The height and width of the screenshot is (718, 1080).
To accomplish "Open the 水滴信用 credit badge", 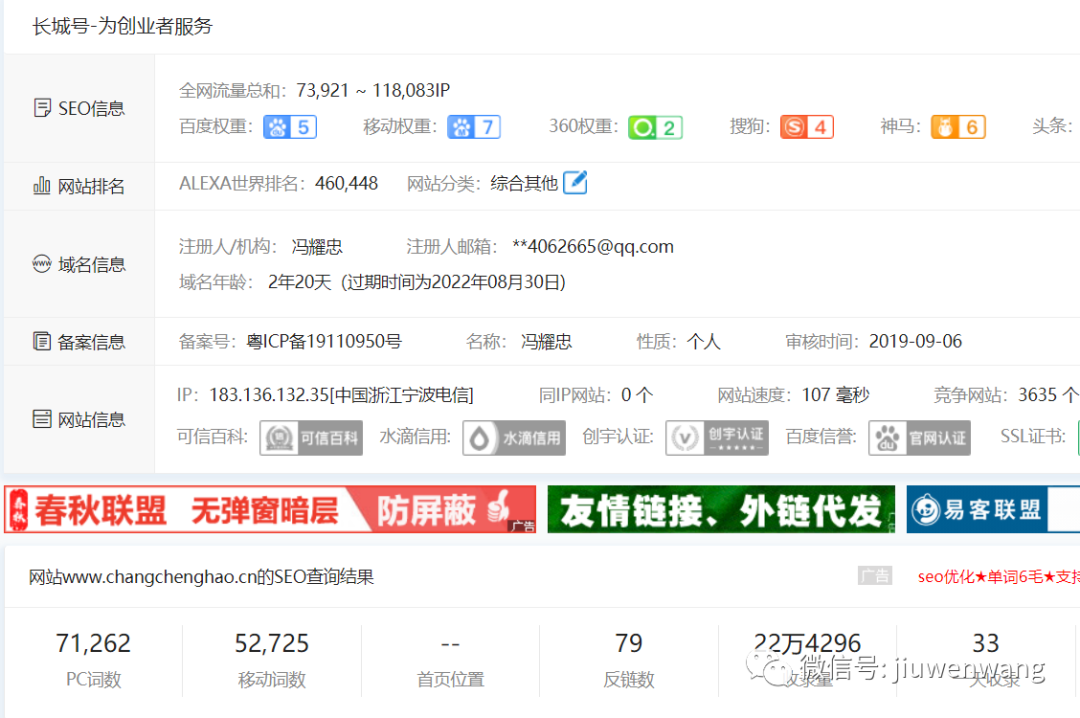I will [x=513, y=438].
